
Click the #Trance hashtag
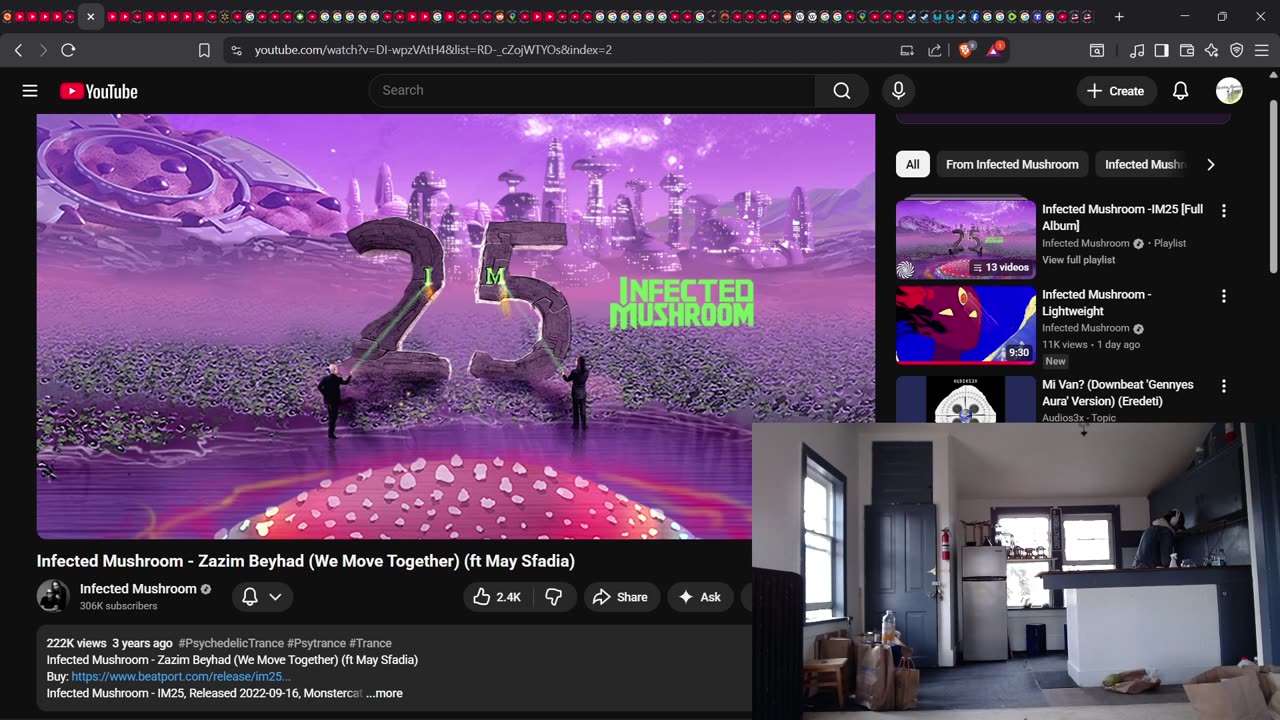[x=370, y=643]
